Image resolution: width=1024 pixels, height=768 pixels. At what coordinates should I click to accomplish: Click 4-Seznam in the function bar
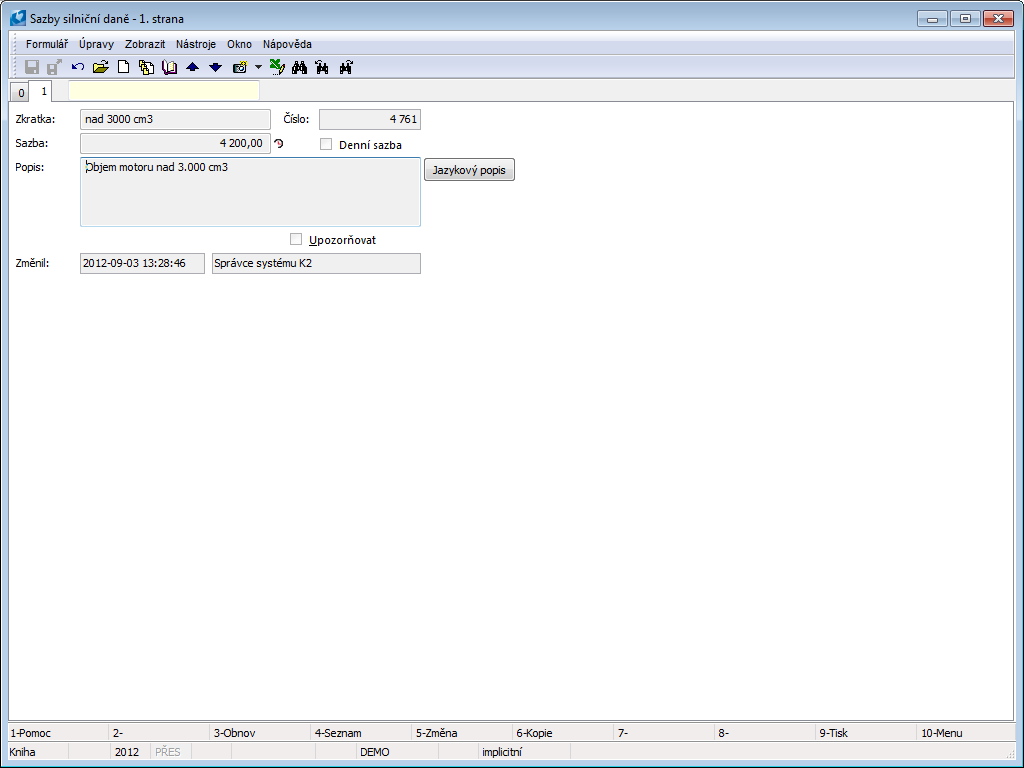pyautogui.click(x=361, y=733)
